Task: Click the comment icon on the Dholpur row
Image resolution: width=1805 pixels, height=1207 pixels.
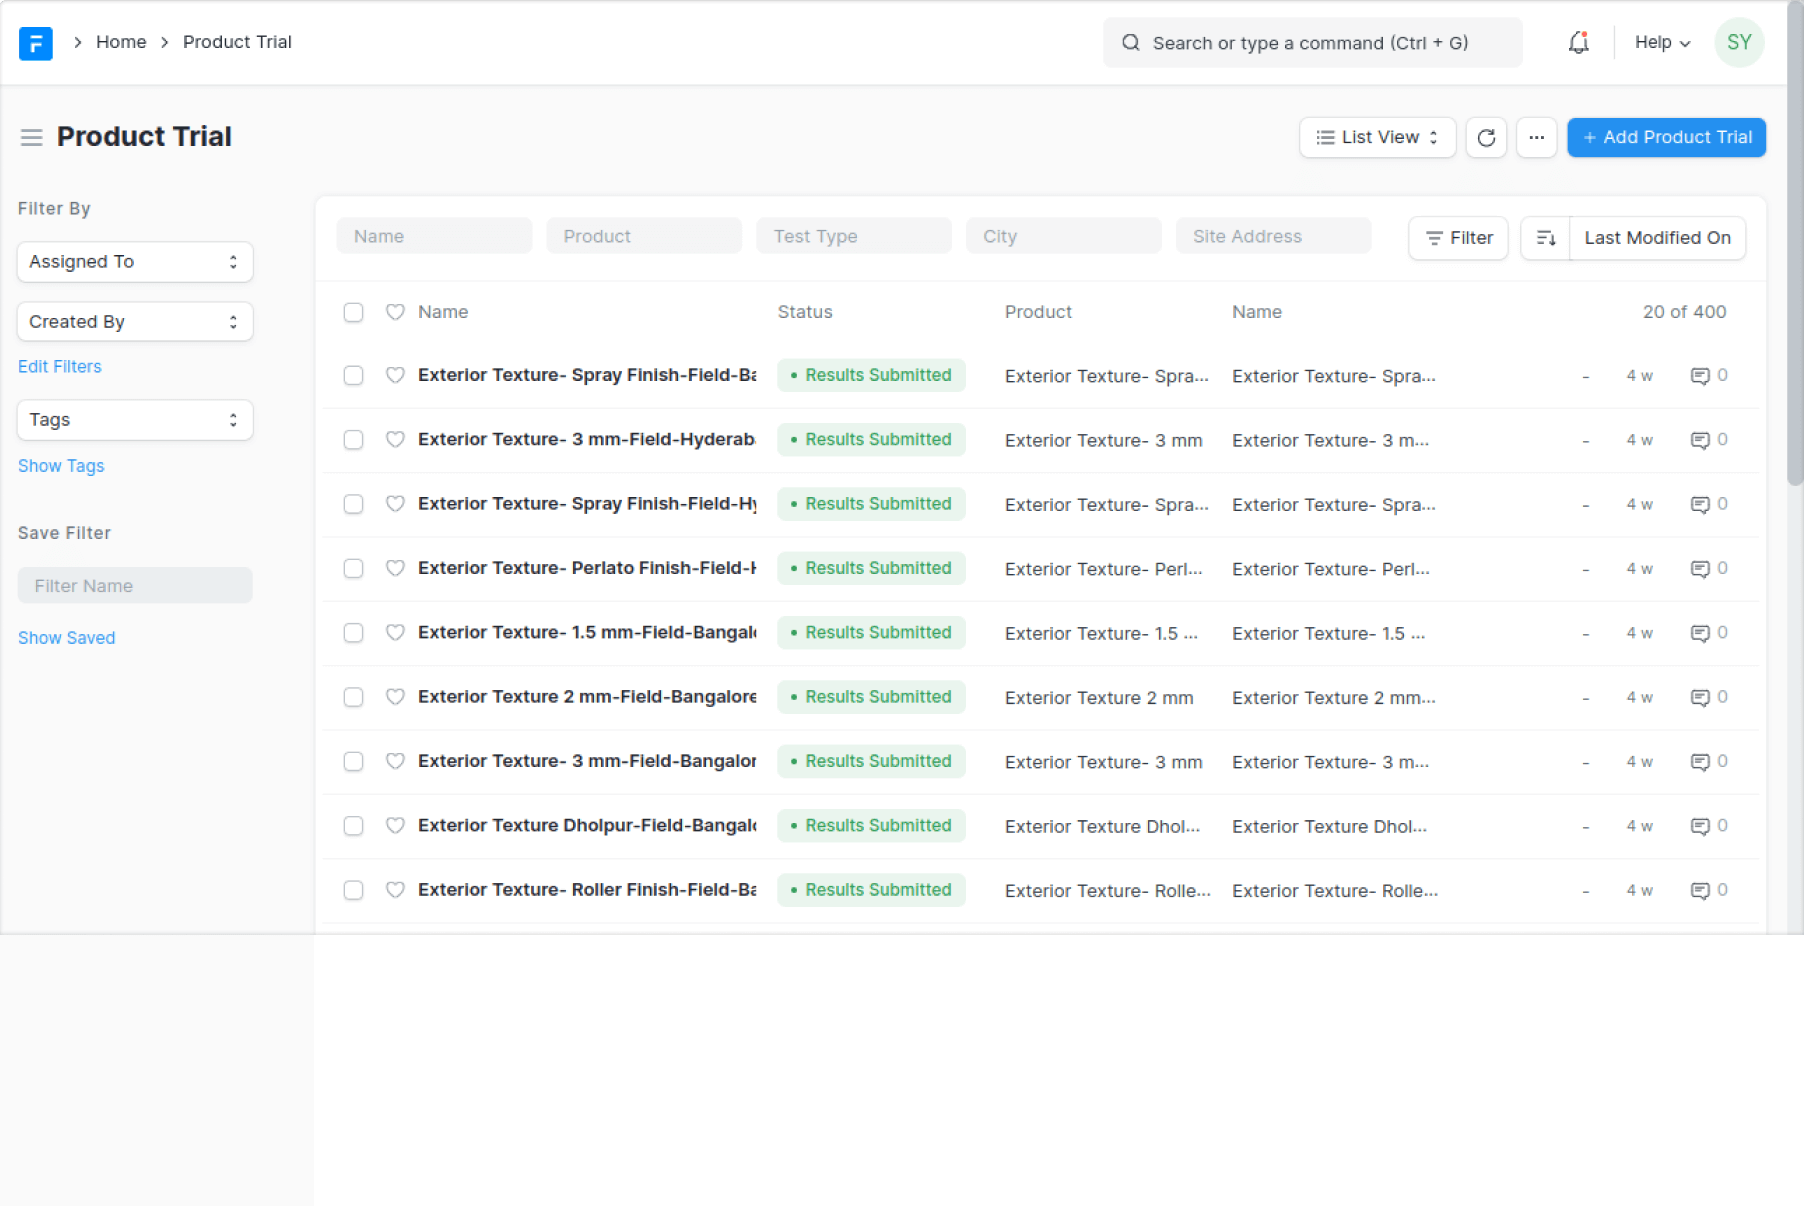Action: (x=1699, y=826)
